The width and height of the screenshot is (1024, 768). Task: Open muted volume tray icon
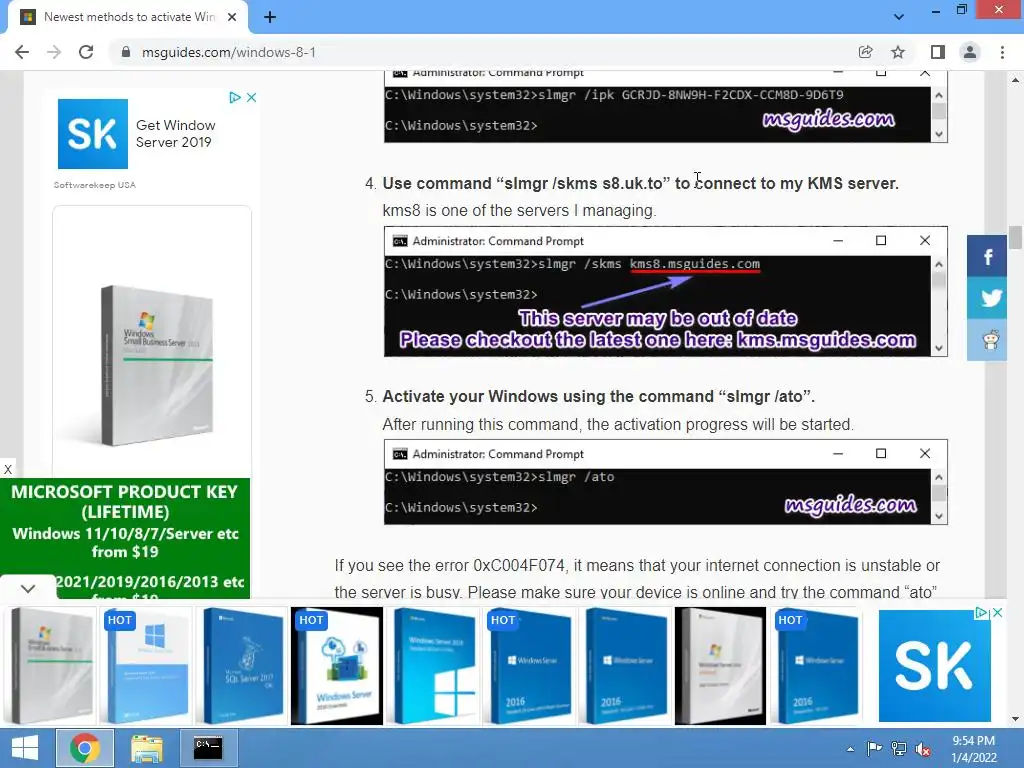click(923, 749)
